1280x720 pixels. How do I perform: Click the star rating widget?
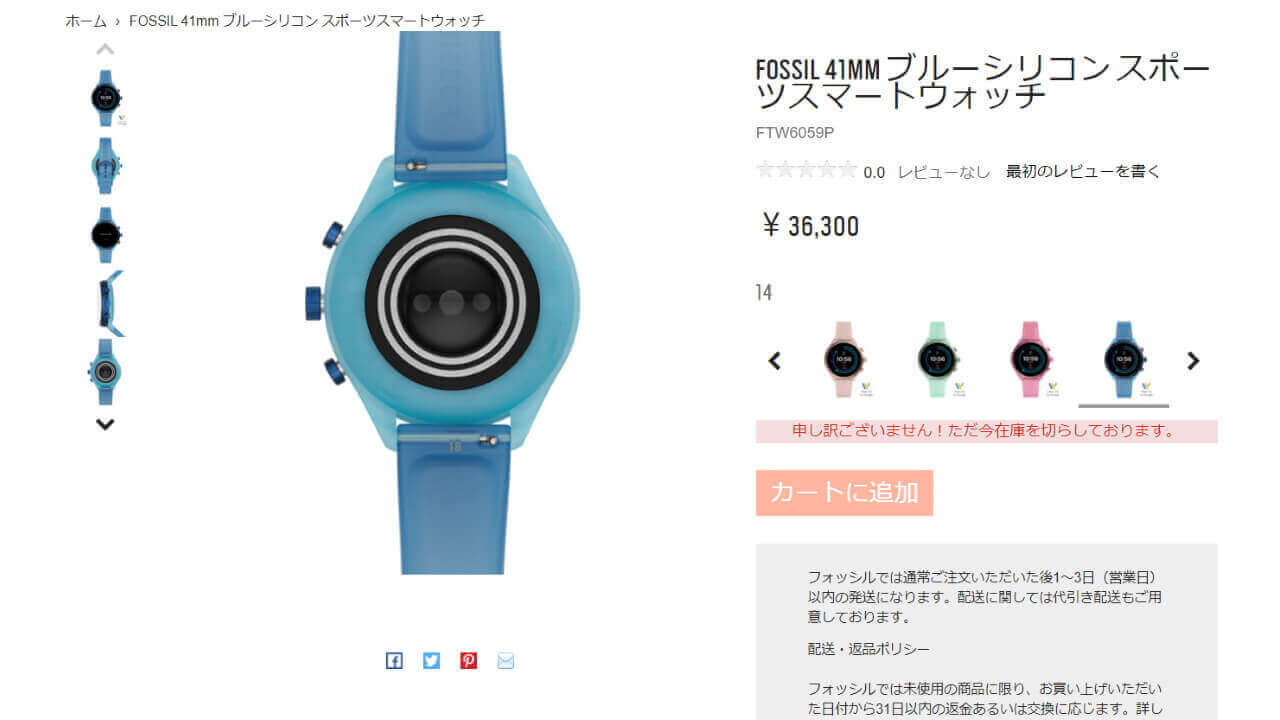coord(807,170)
